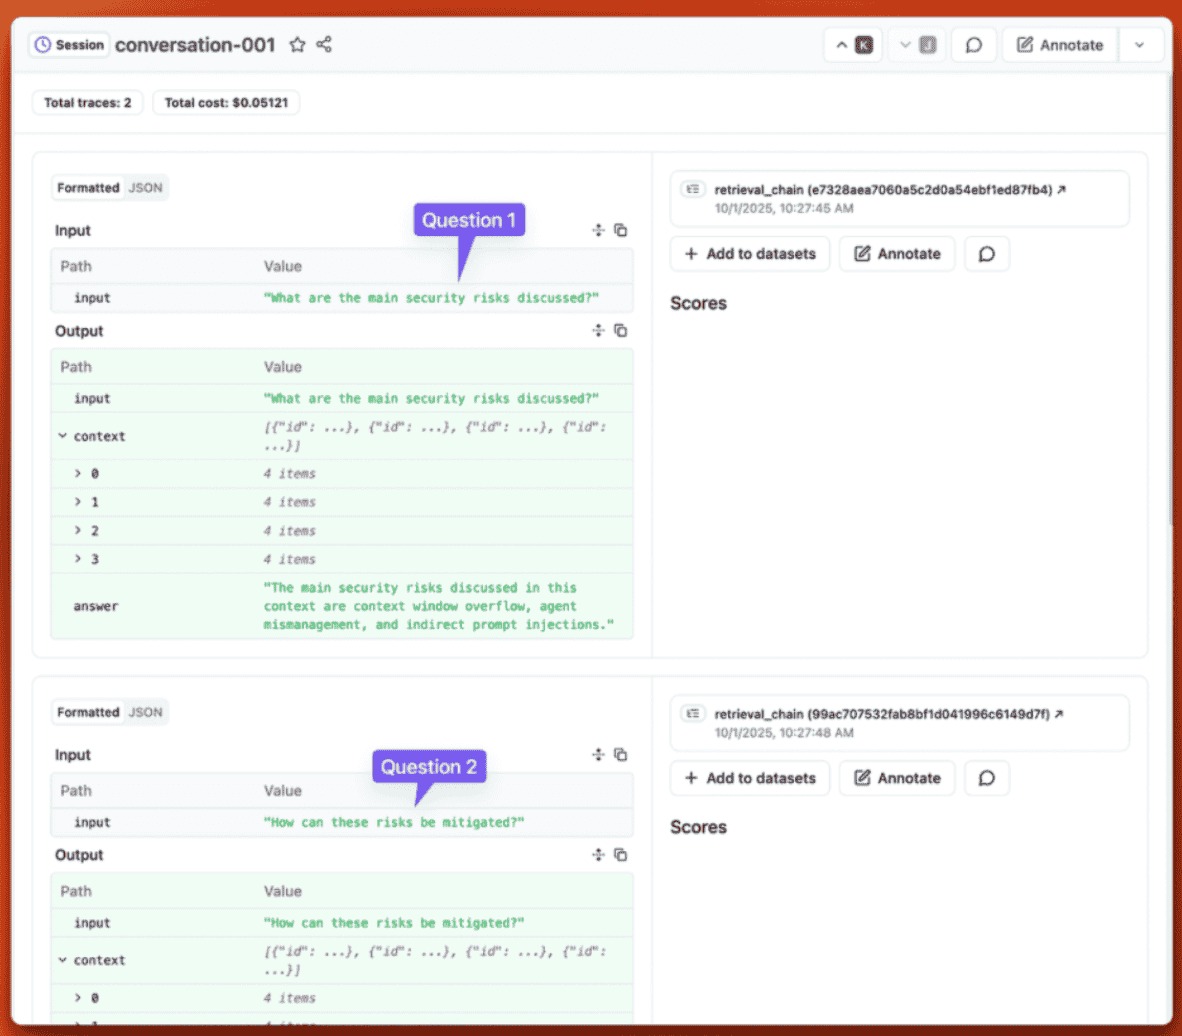Viewport: 1182px width, 1036px height.
Task: Open comment icon for second retrieval_chain trace
Action: [x=986, y=778]
